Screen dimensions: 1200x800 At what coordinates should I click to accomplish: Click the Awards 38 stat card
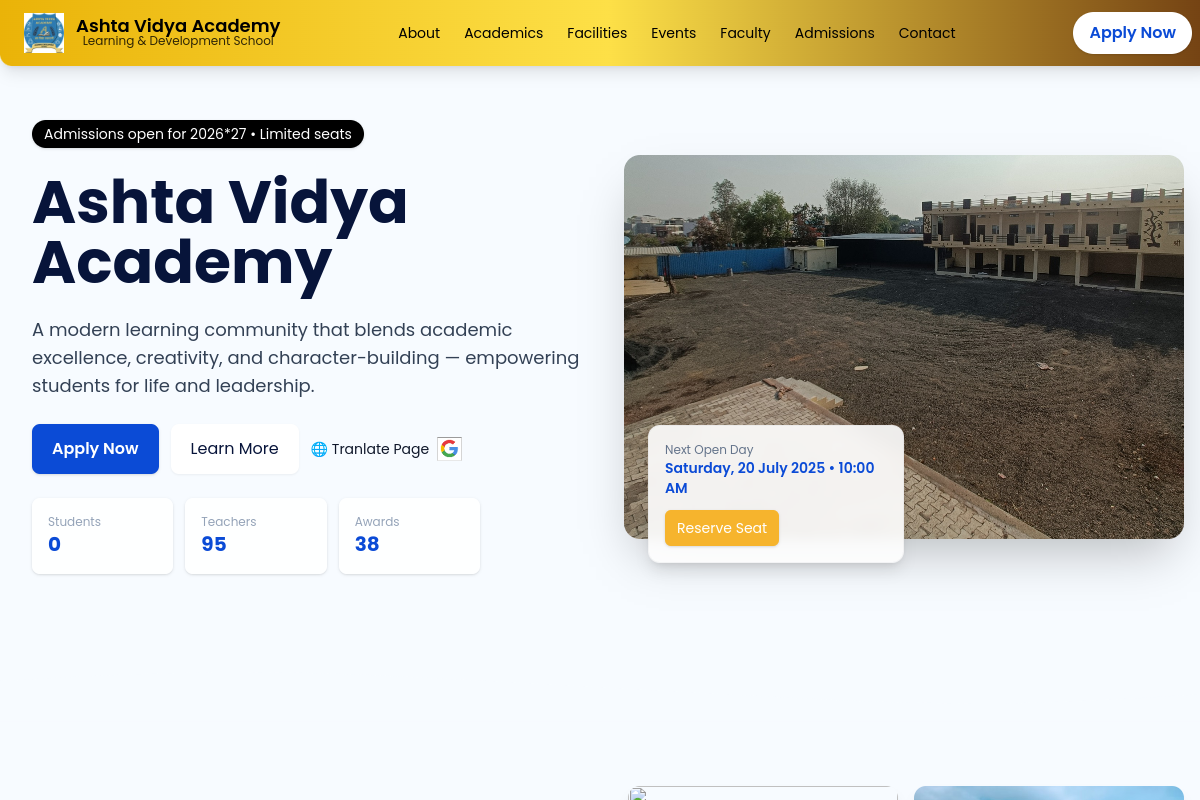409,536
